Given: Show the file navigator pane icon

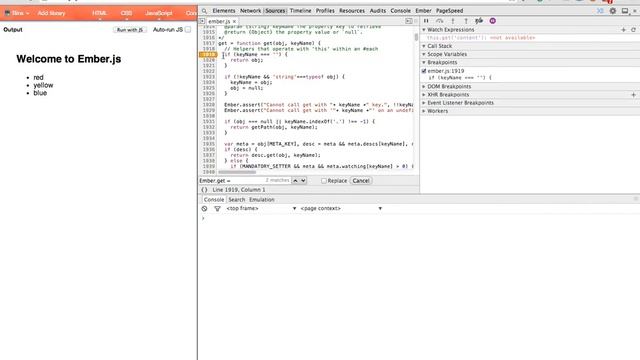Looking at the screenshot, I should pyautogui.click(x=202, y=21).
